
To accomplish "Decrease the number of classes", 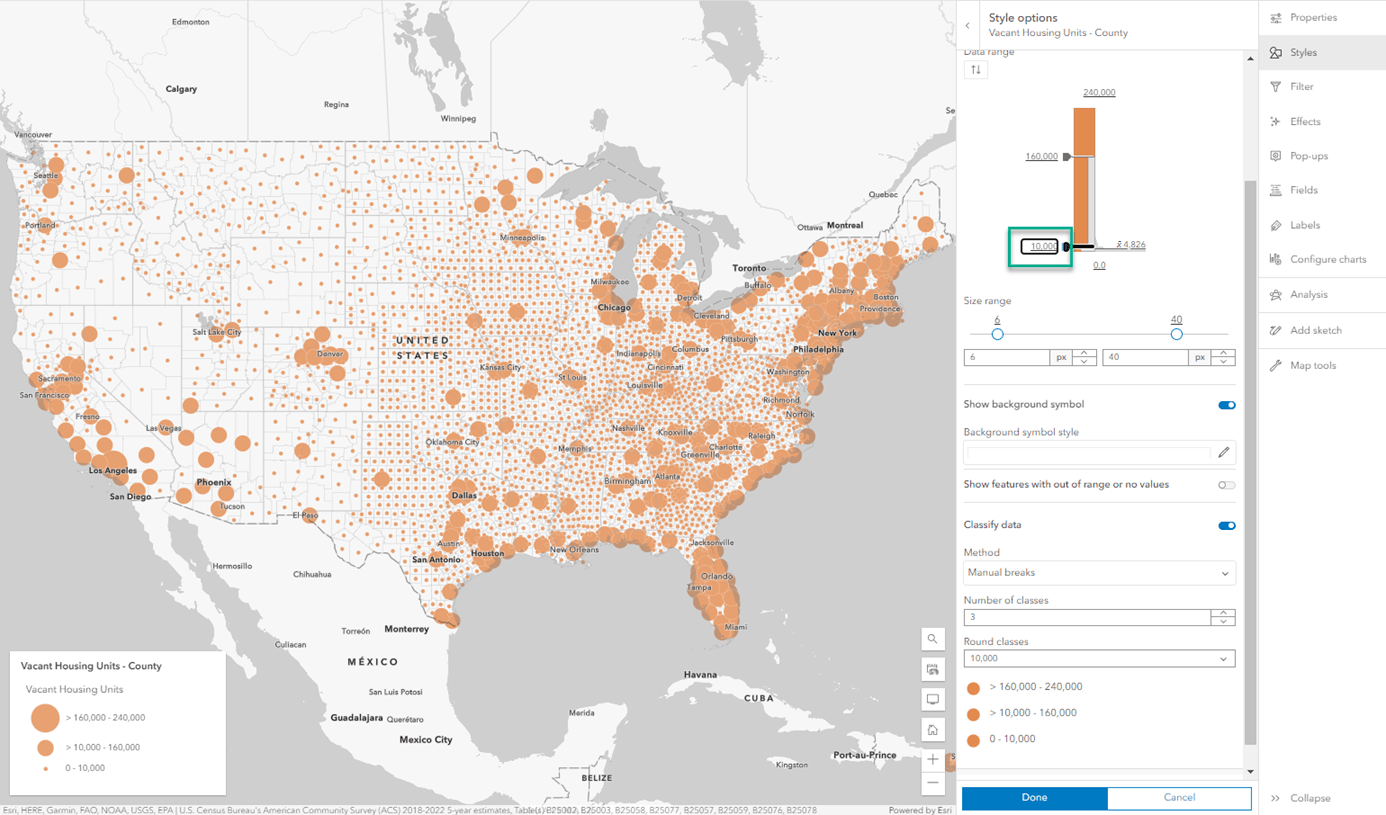I will coord(1223,622).
